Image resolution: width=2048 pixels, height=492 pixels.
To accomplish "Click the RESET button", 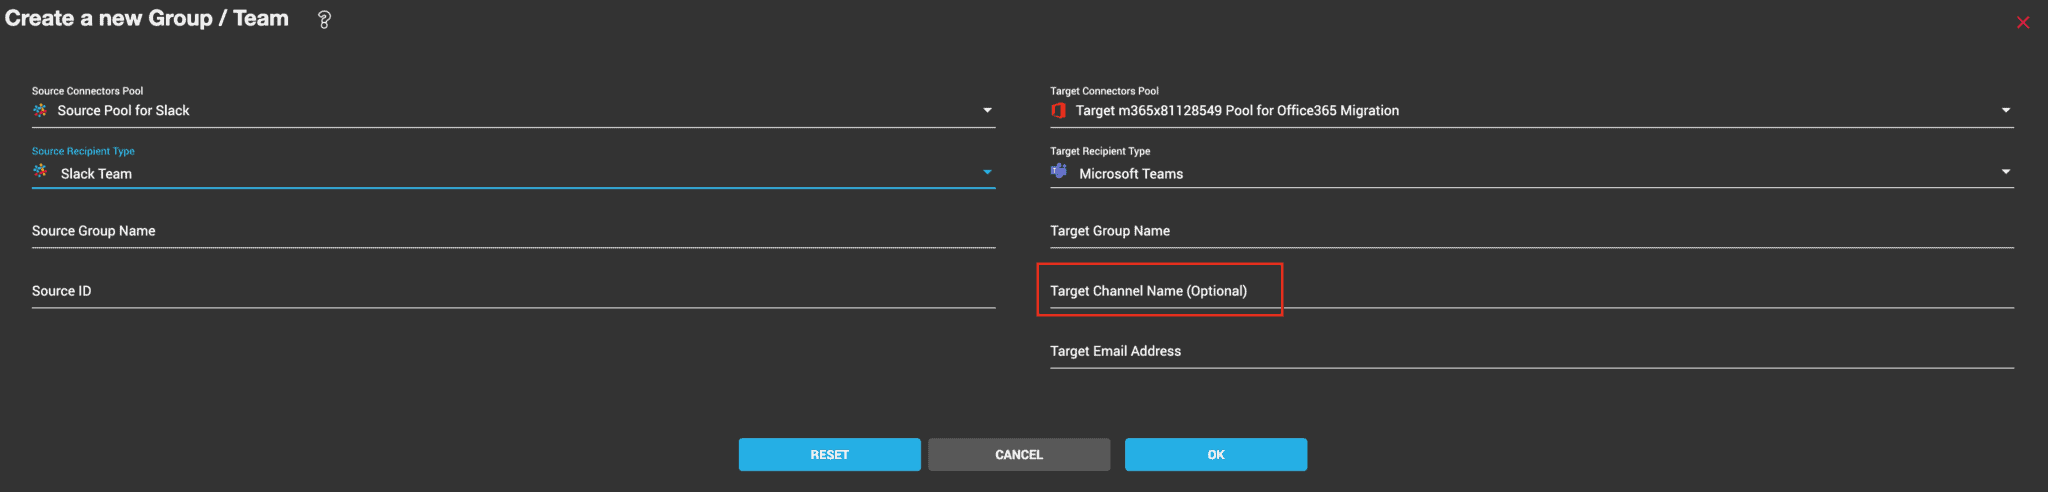I will point(830,454).
